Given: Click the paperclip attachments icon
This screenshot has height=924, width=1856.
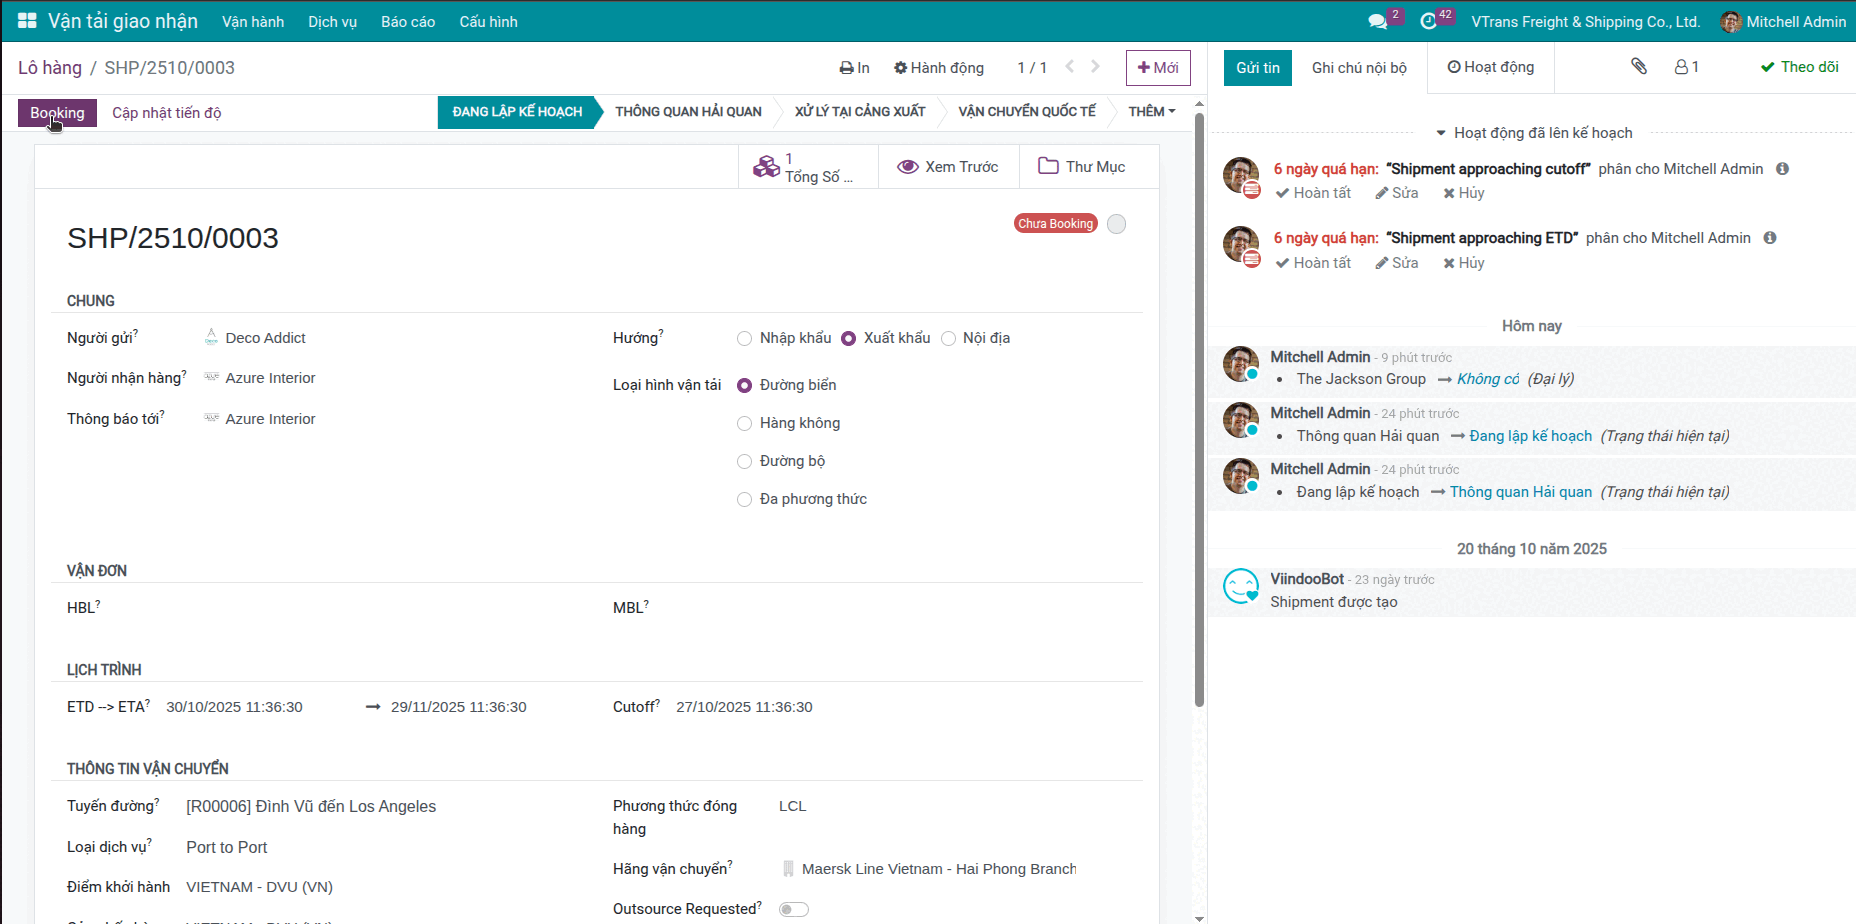Looking at the screenshot, I should point(1638,67).
